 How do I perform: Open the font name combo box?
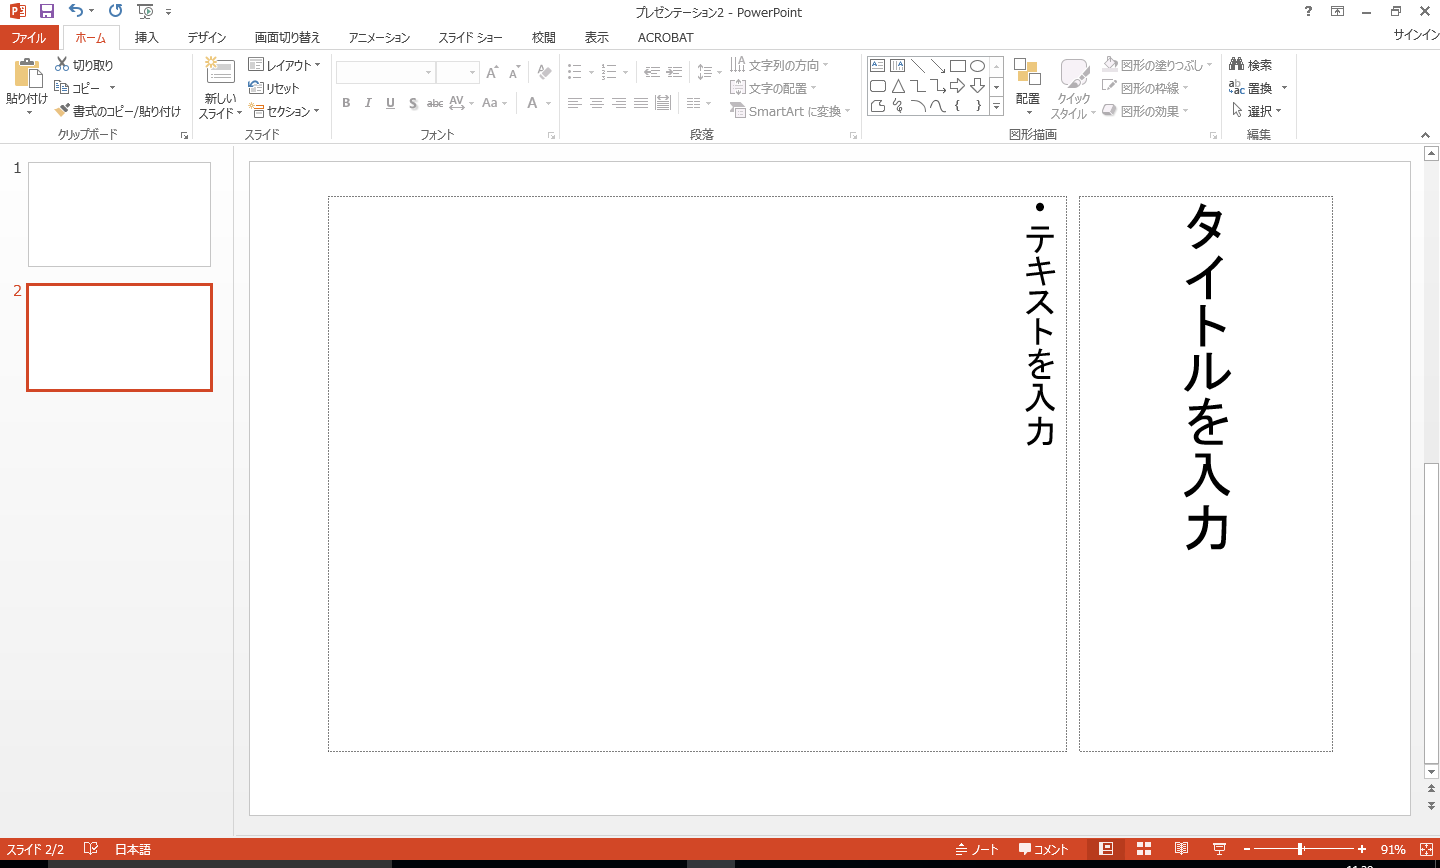coord(385,72)
